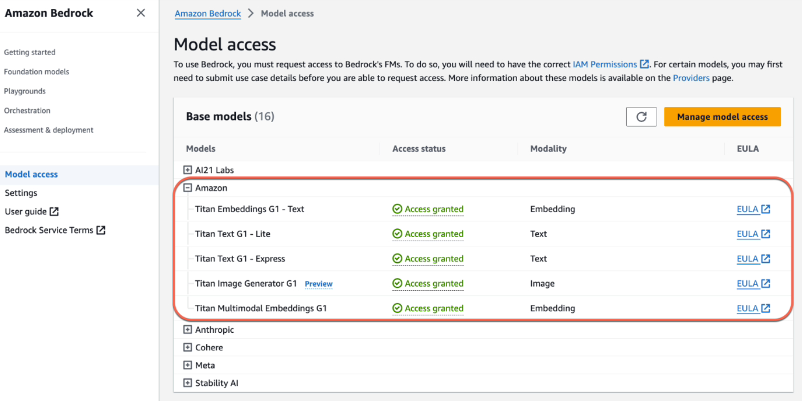802x401 pixels.
Task: Open Settings in sidebar
Action: (x=21, y=193)
